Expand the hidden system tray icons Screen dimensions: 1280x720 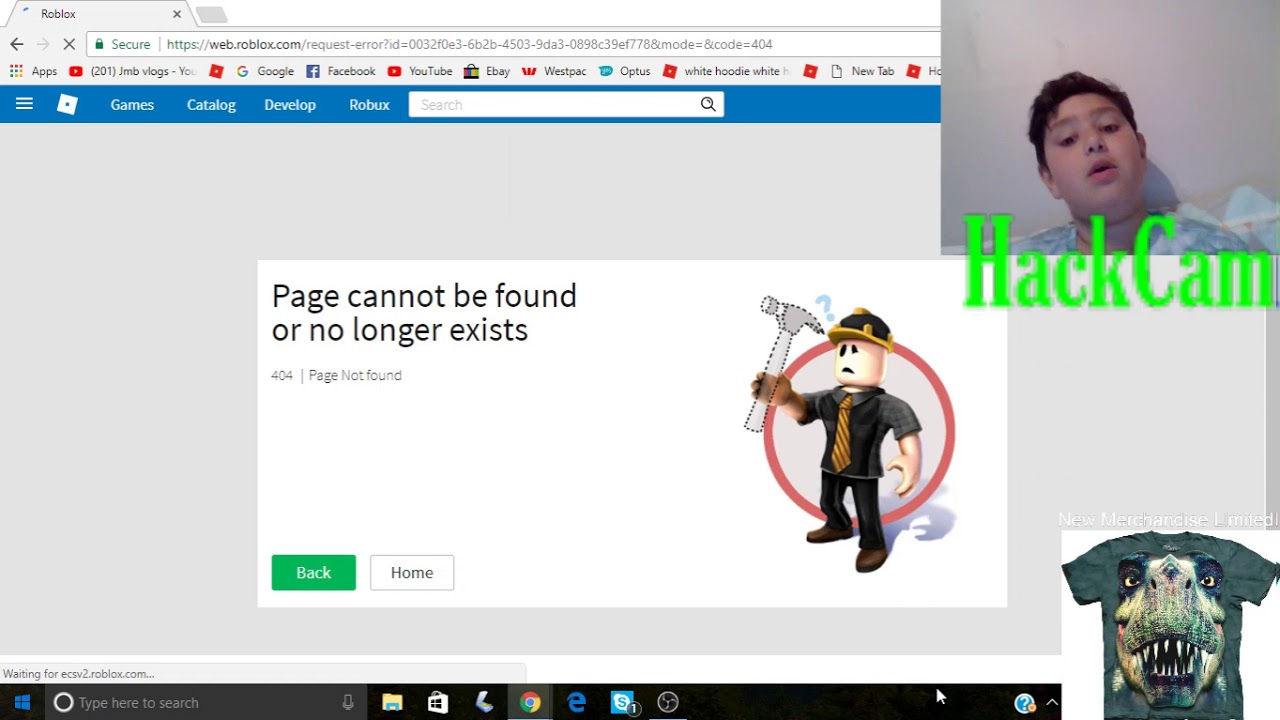1051,702
